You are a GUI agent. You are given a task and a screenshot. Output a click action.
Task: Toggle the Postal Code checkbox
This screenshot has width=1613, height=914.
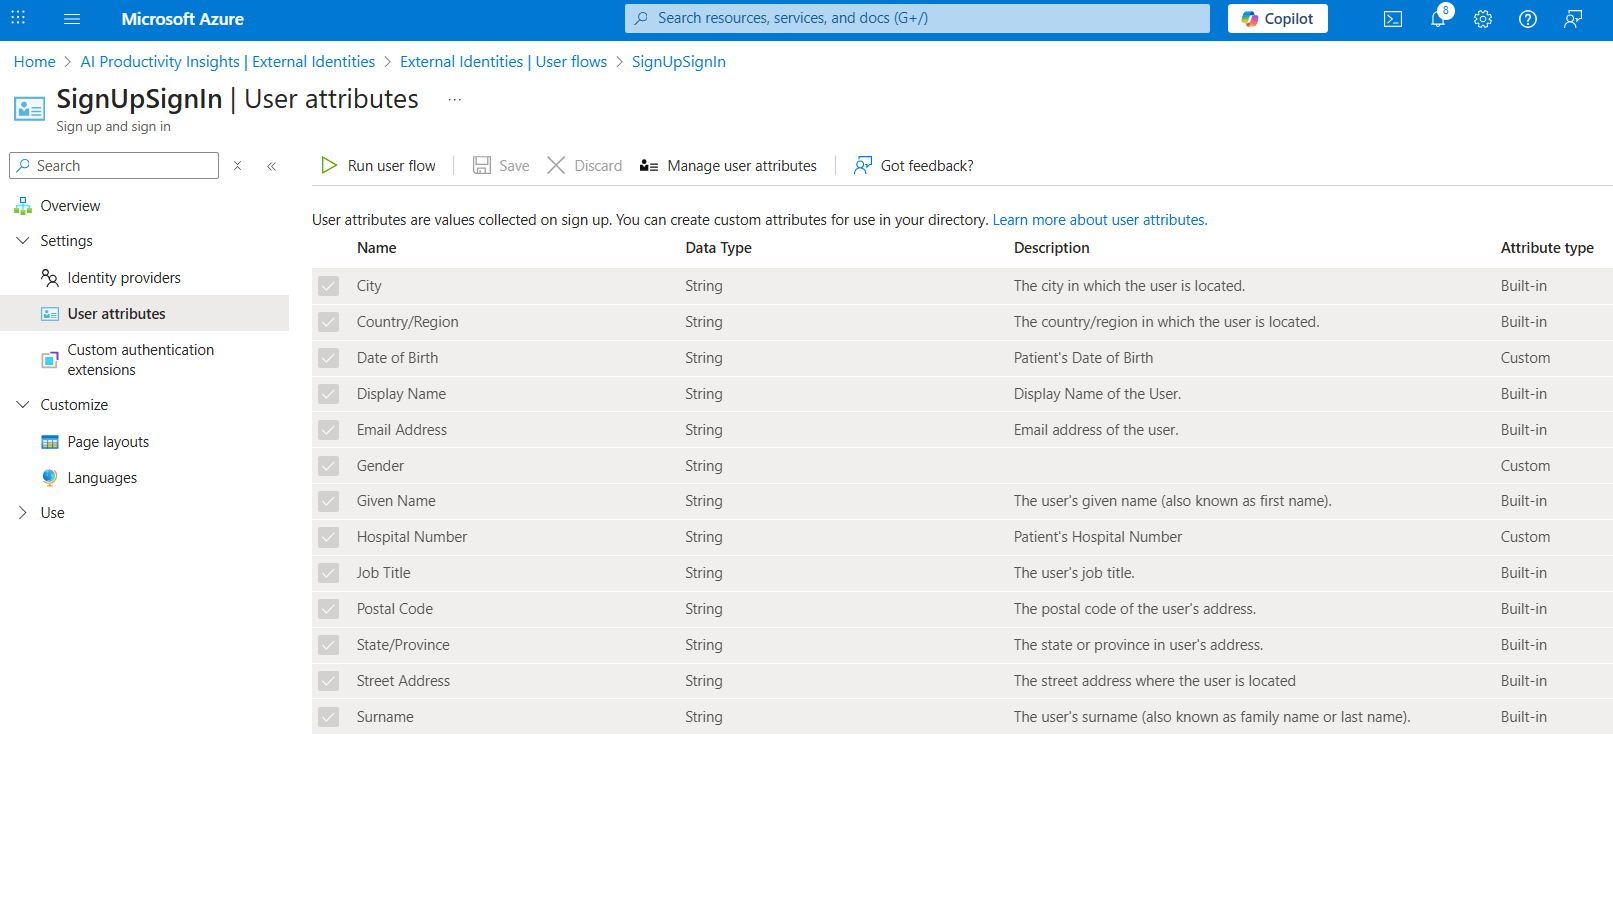click(x=329, y=609)
